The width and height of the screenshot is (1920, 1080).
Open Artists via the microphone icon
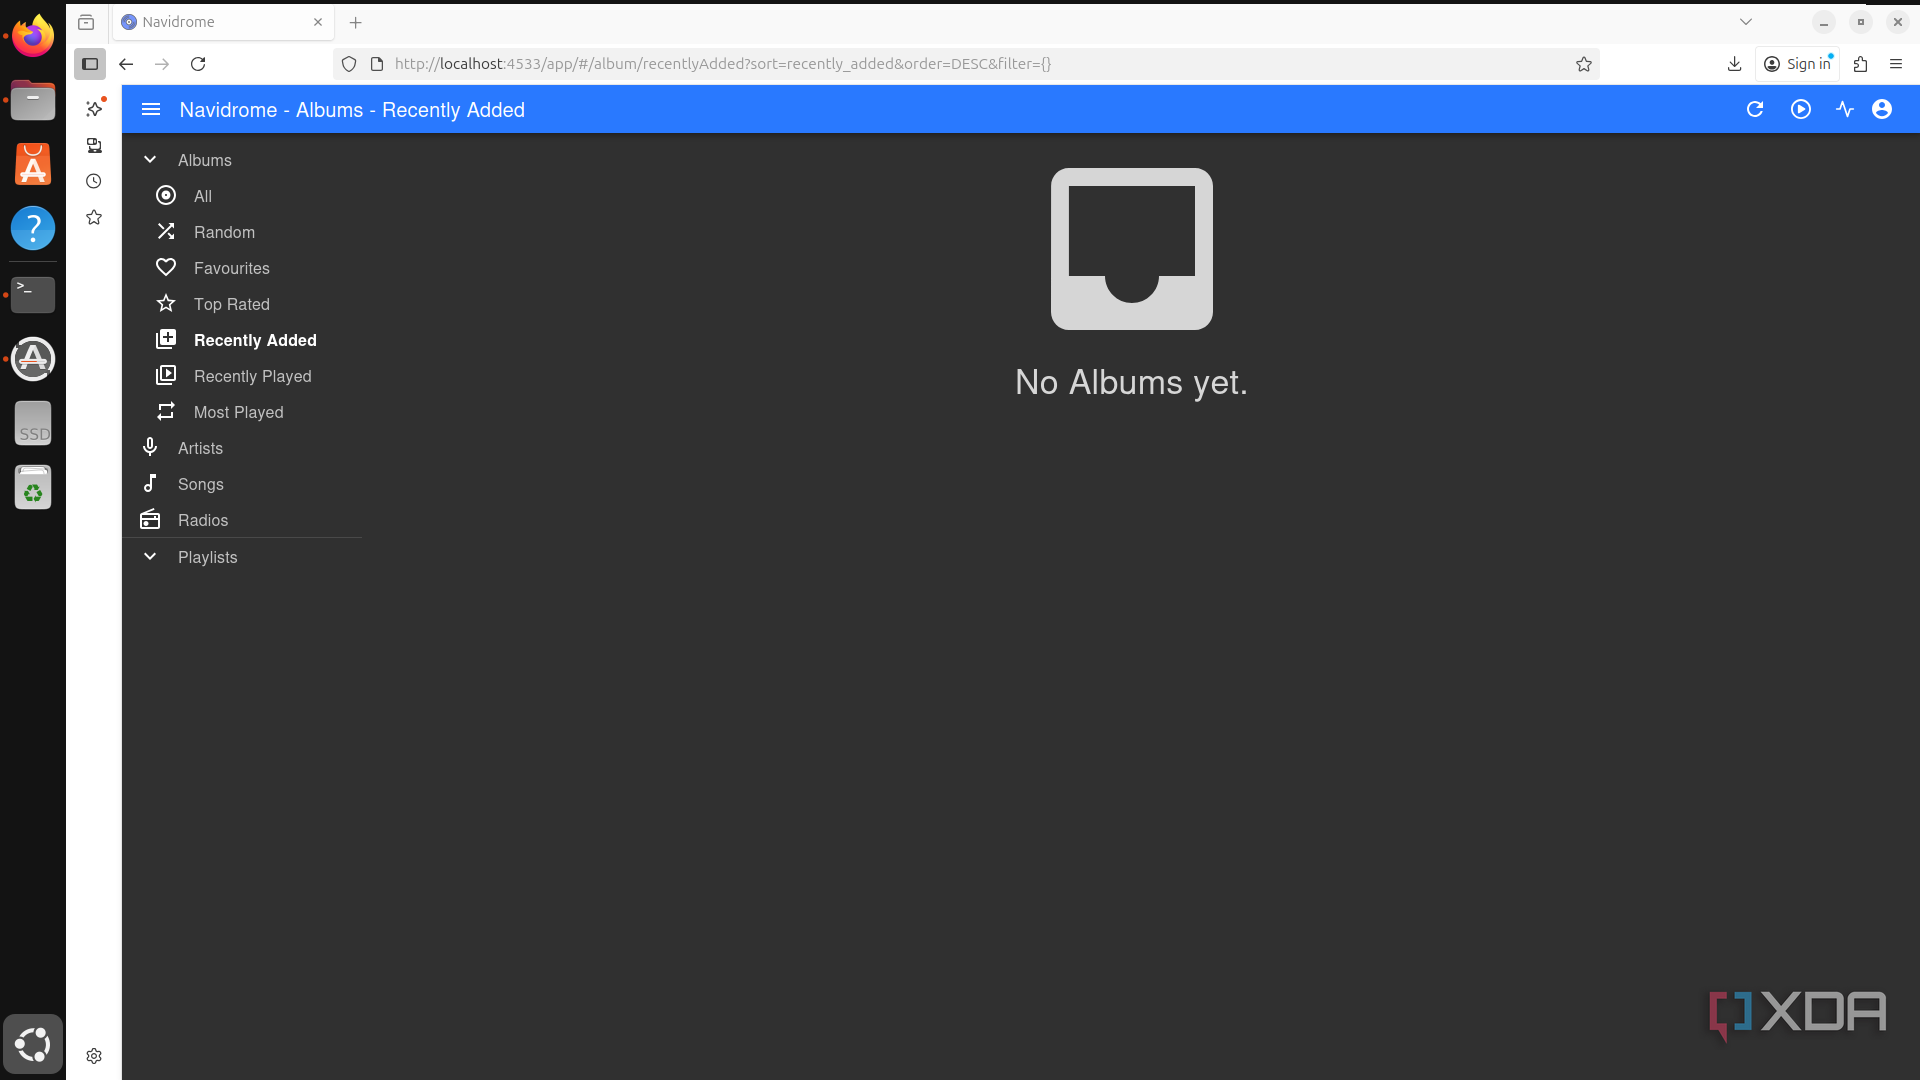click(150, 448)
